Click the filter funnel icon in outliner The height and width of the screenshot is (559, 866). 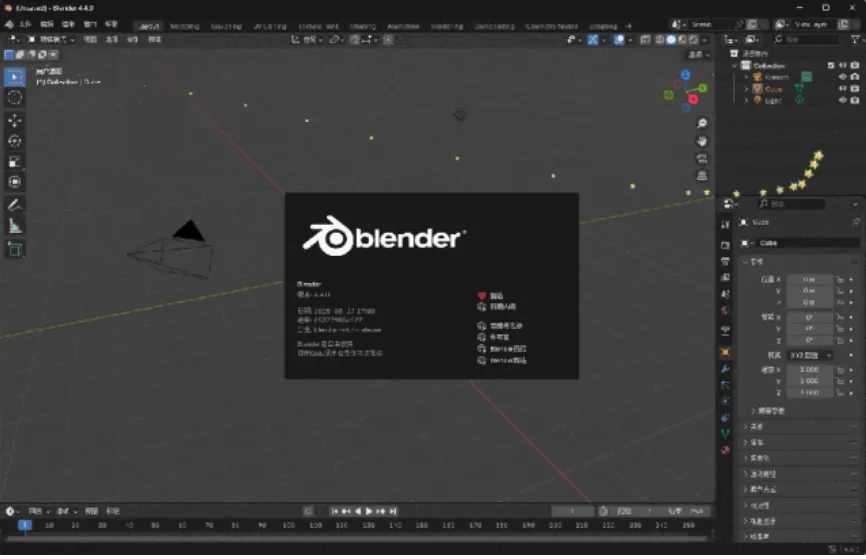click(x=856, y=39)
